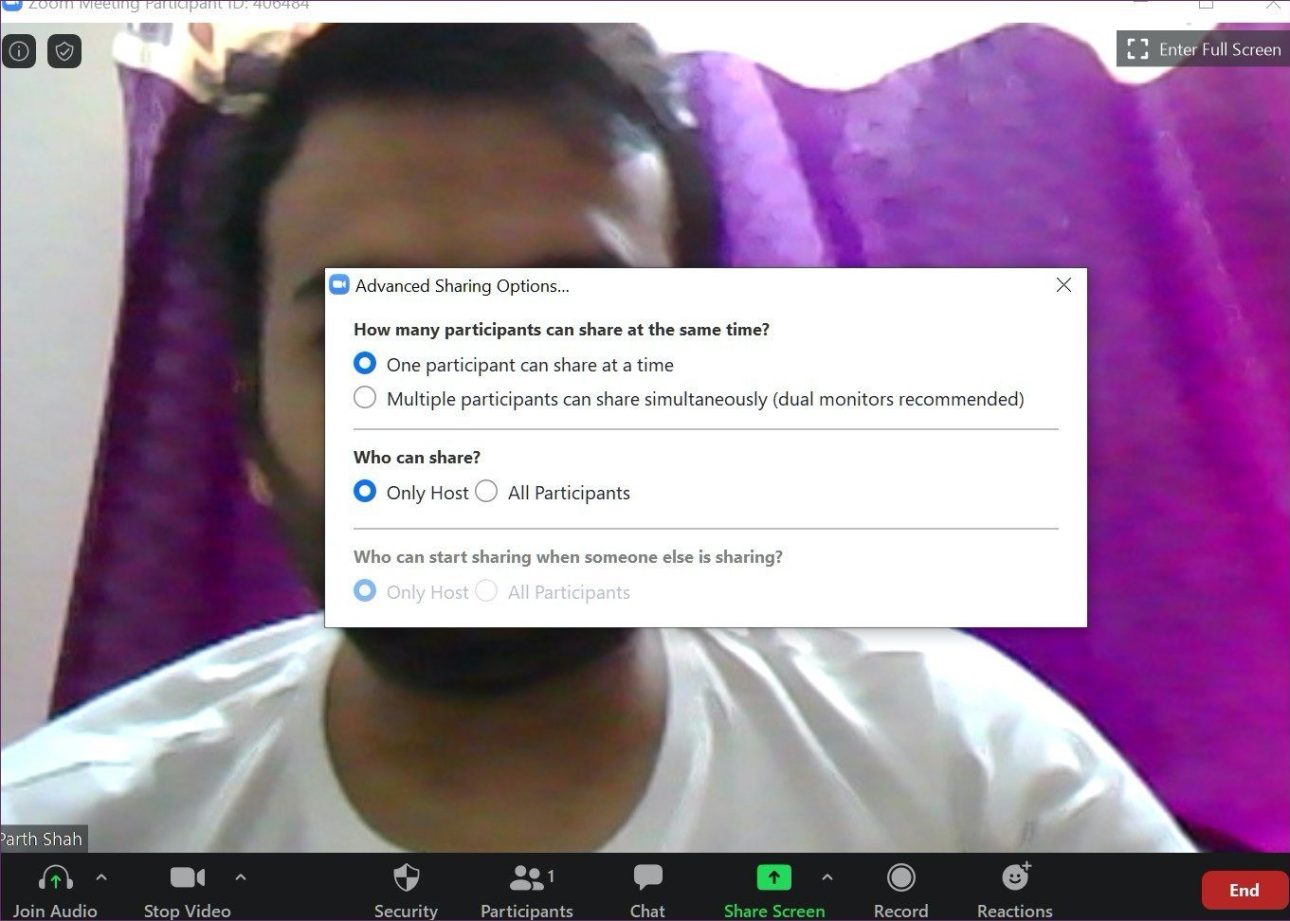Viewport: 1290px width, 921px height.
Task: Expand video options arrow beside Stop Video
Action: pyautogui.click(x=240, y=877)
